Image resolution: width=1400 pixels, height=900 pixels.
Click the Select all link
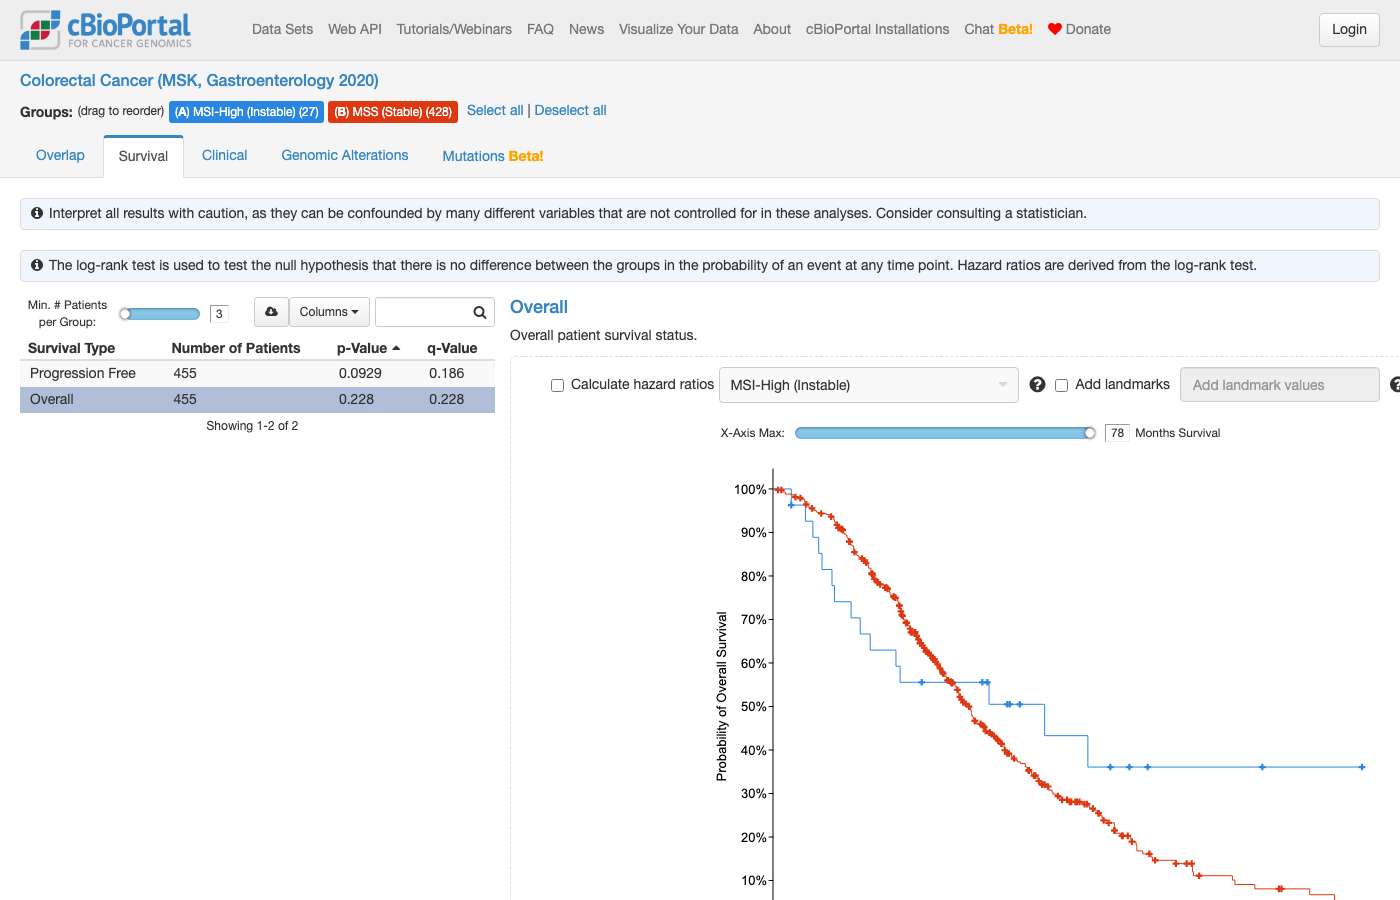495,110
